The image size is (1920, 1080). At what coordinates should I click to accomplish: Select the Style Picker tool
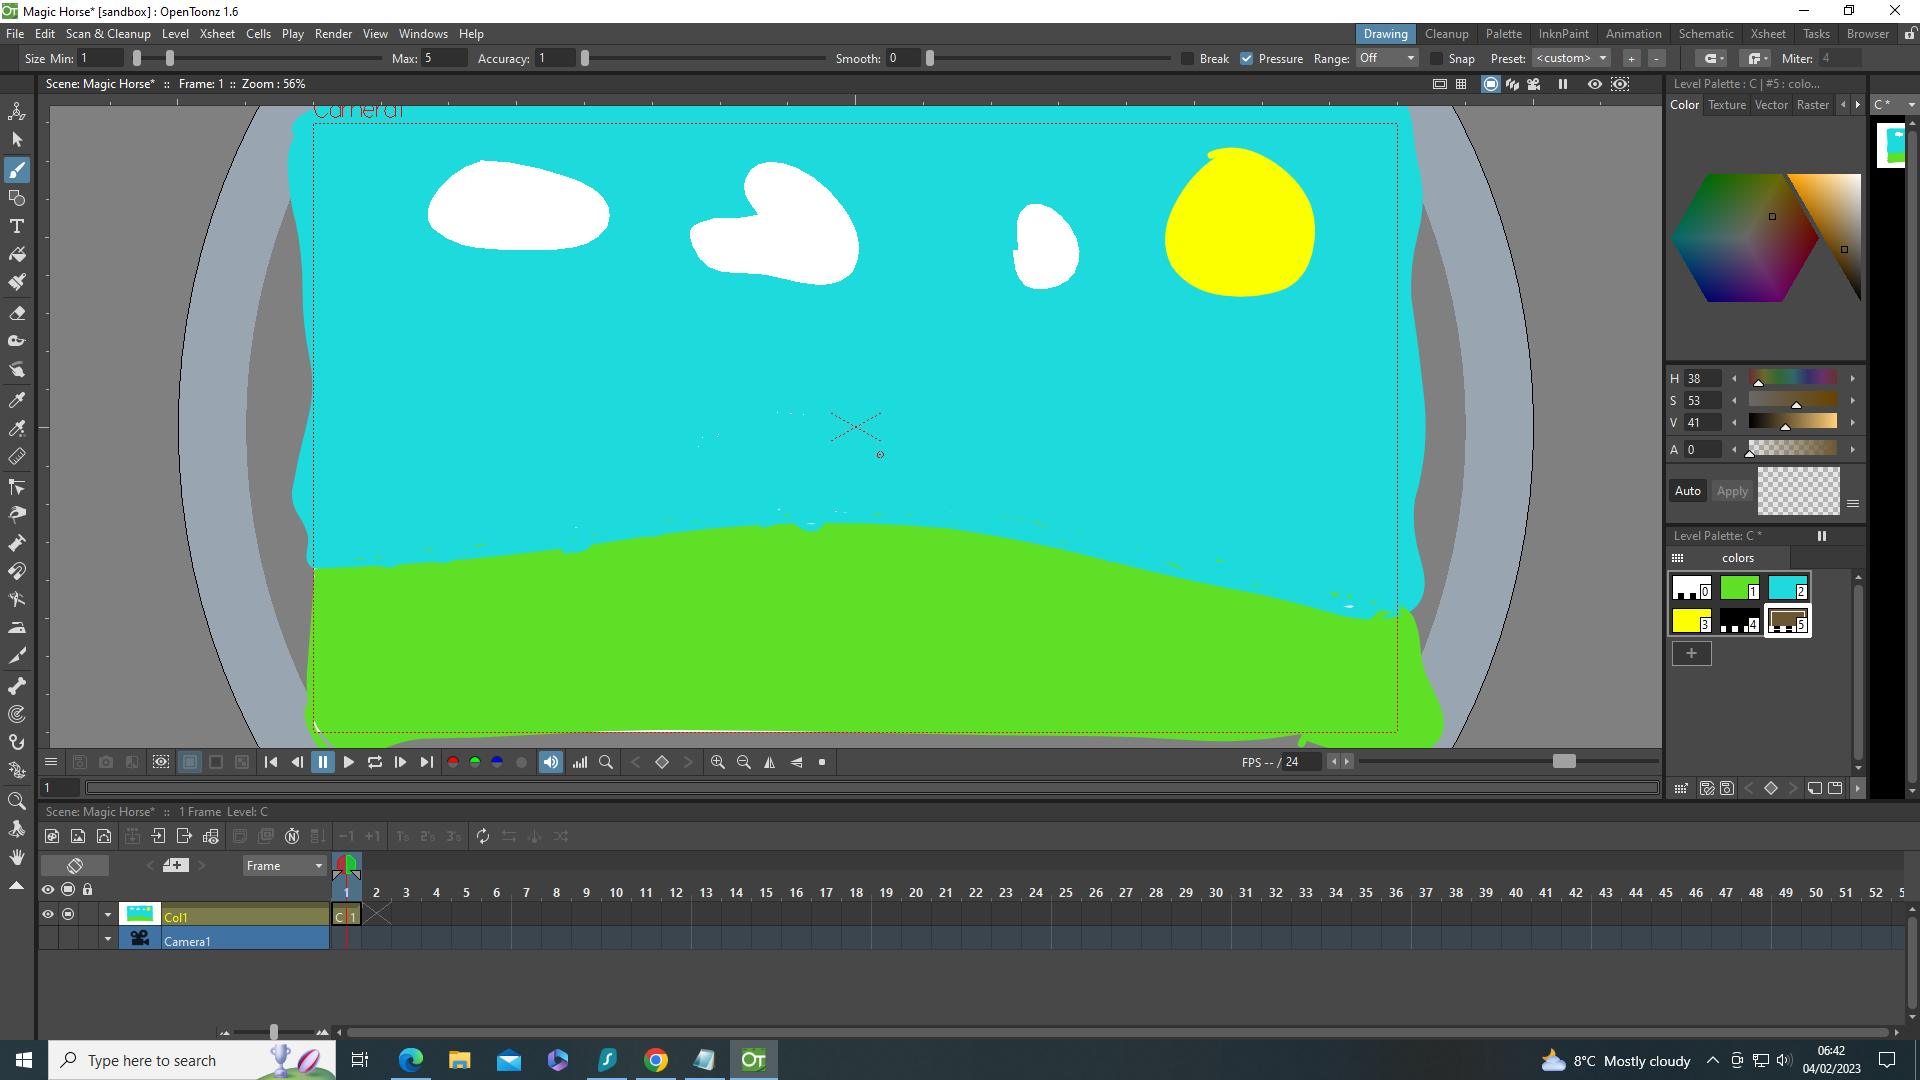(x=17, y=400)
